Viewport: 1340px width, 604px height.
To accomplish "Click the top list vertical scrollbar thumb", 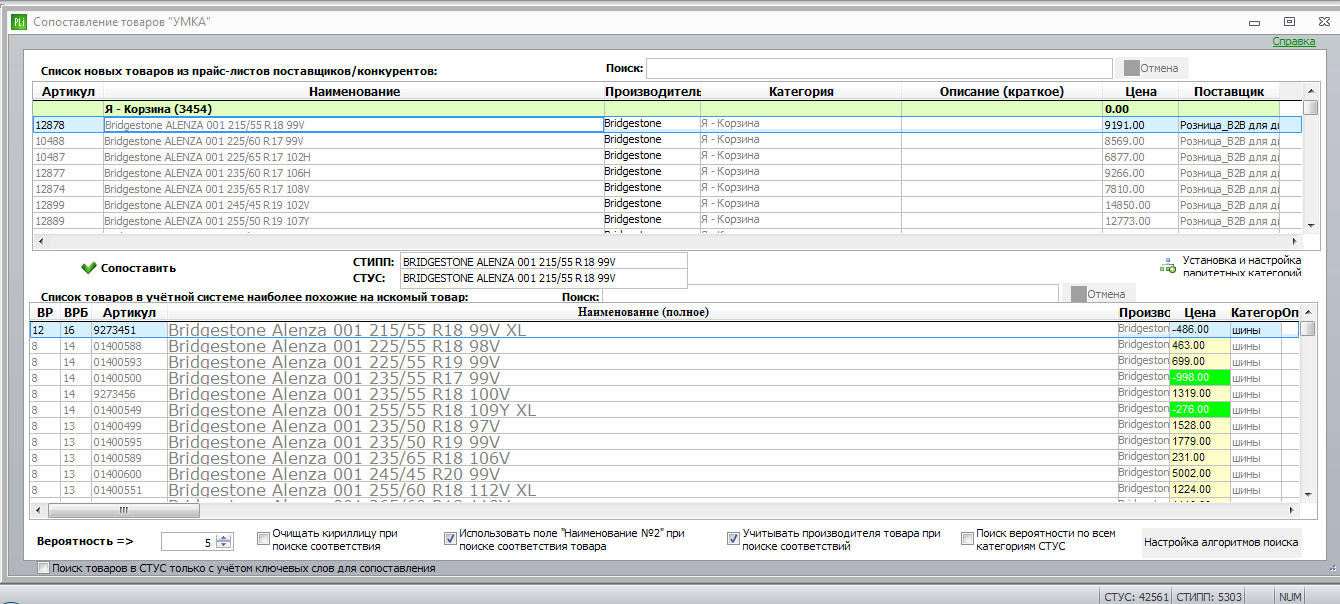I will pos(1310,108).
